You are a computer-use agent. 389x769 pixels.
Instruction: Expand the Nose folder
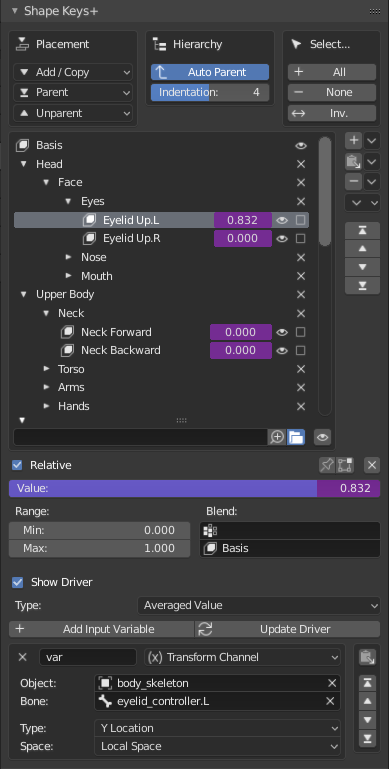click(x=69, y=257)
